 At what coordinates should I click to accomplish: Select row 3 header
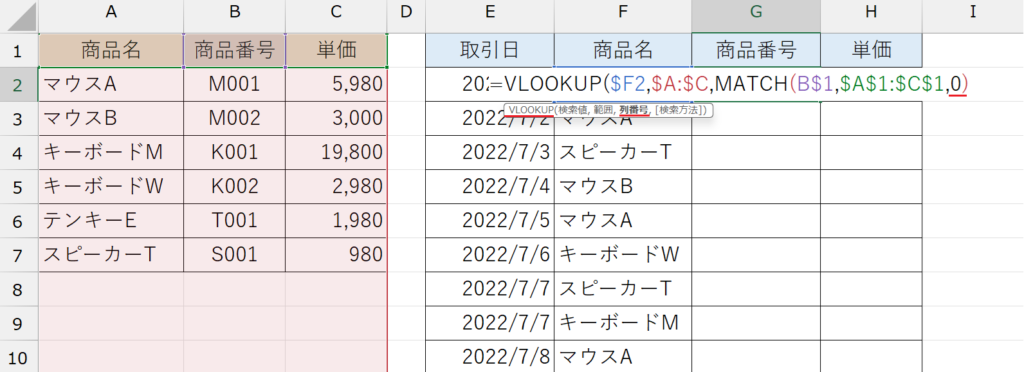tap(19, 118)
